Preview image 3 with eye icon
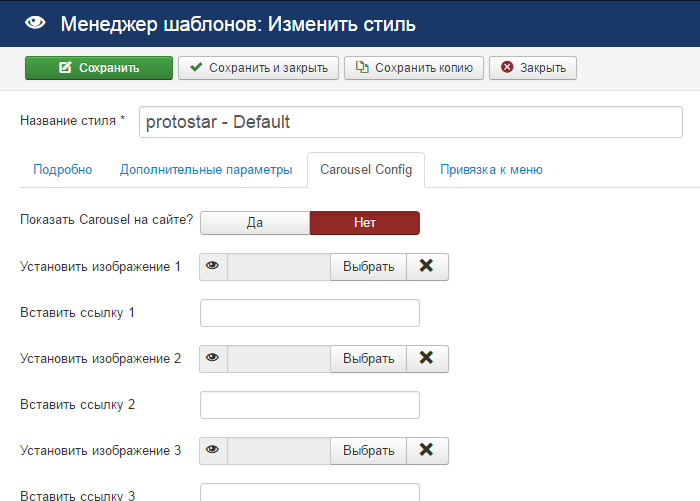The height and width of the screenshot is (501, 700). pos(213,451)
